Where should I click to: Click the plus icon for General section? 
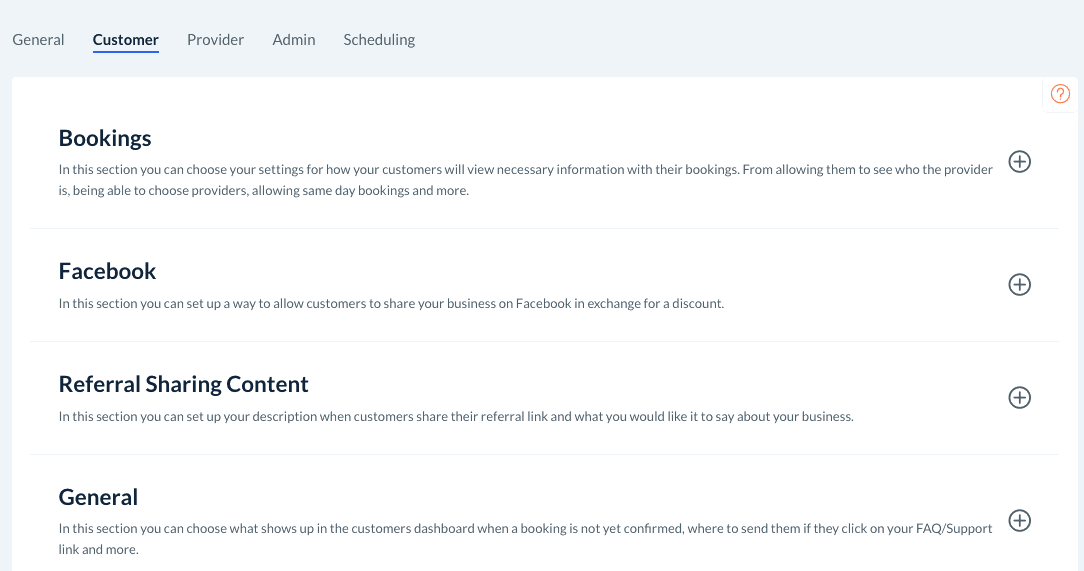1019,521
